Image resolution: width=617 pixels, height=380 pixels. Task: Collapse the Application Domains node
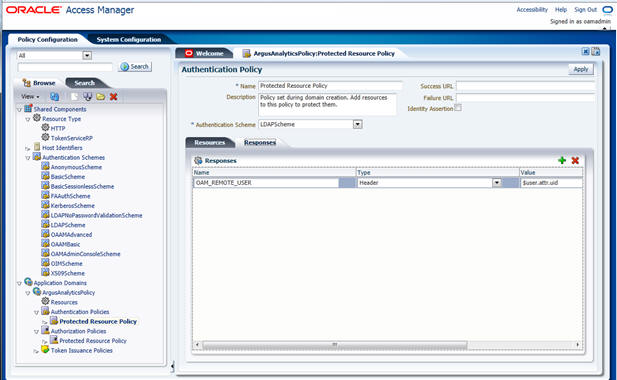coord(19,283)
